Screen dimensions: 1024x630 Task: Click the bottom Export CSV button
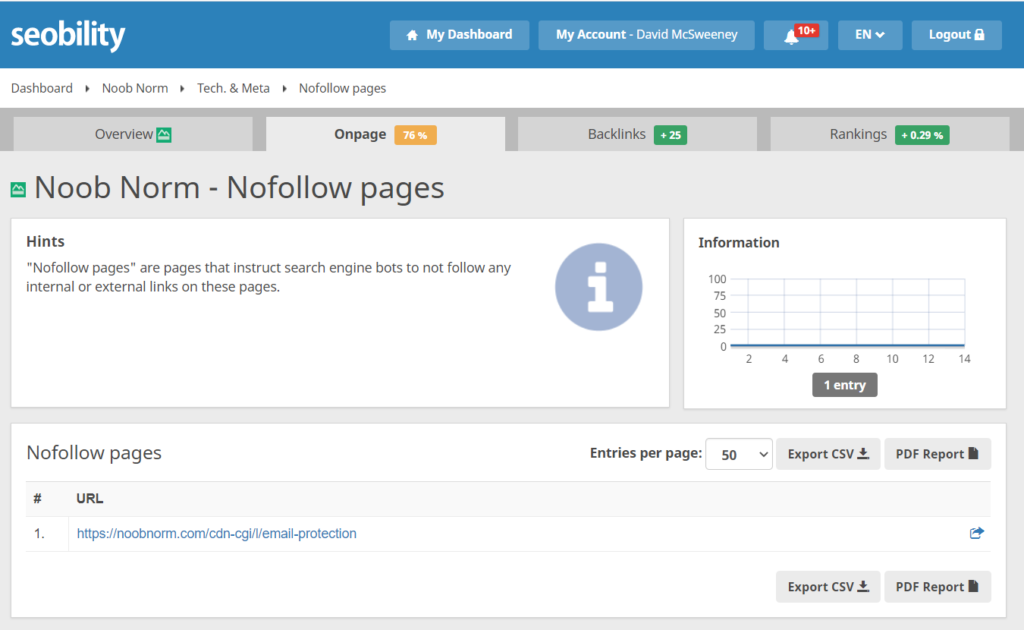[x=827, y=587]
